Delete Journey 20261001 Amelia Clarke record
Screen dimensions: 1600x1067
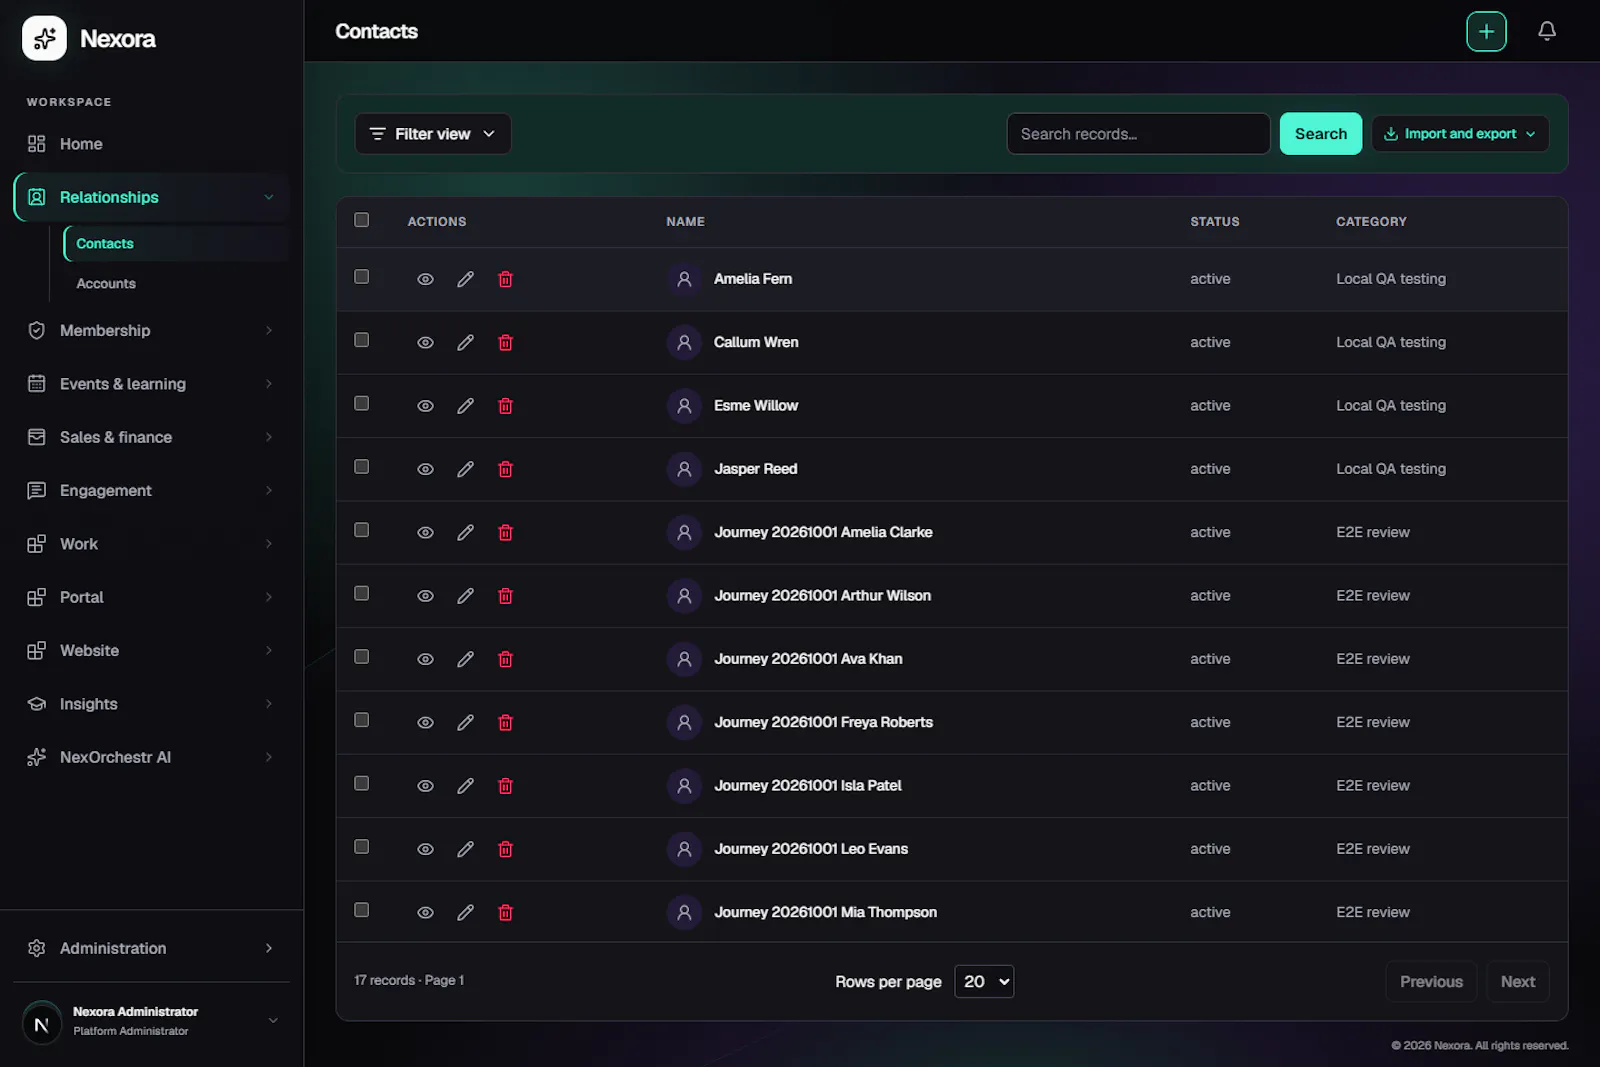pos(505,532)
